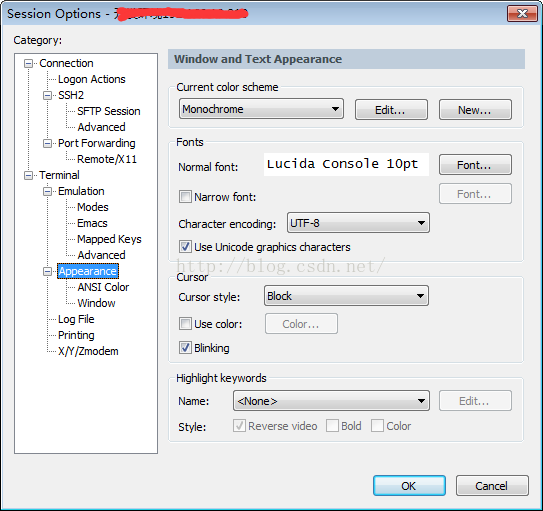543x511 pixels.
Task: Click Edit... for the color scheme
Action: pos(391,110)
